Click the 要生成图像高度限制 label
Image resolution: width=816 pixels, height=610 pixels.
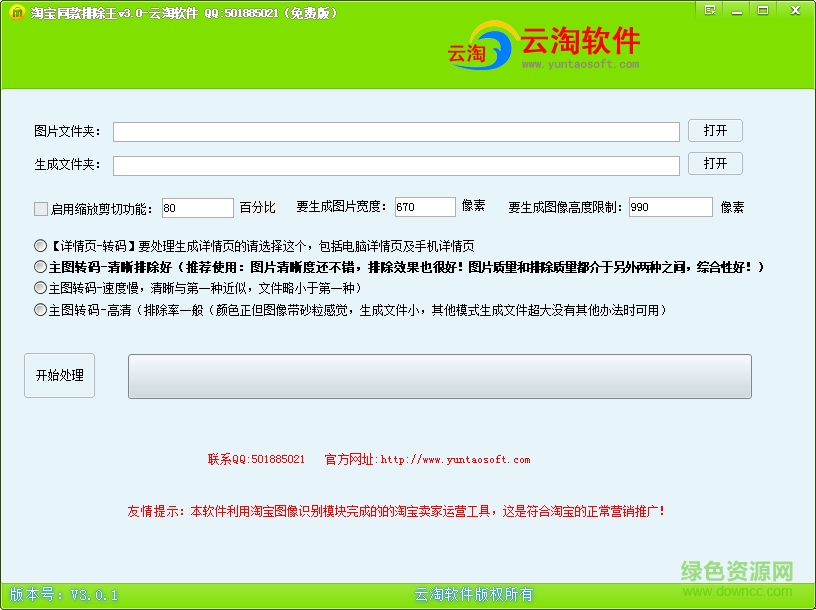pos(565,207)
